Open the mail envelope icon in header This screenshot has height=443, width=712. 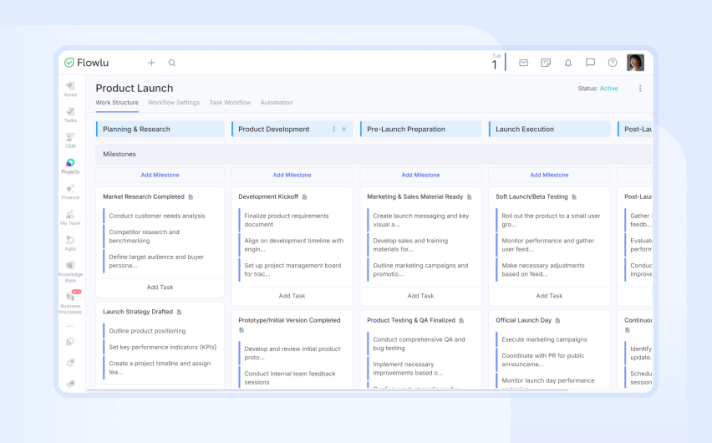click(523, 62)
